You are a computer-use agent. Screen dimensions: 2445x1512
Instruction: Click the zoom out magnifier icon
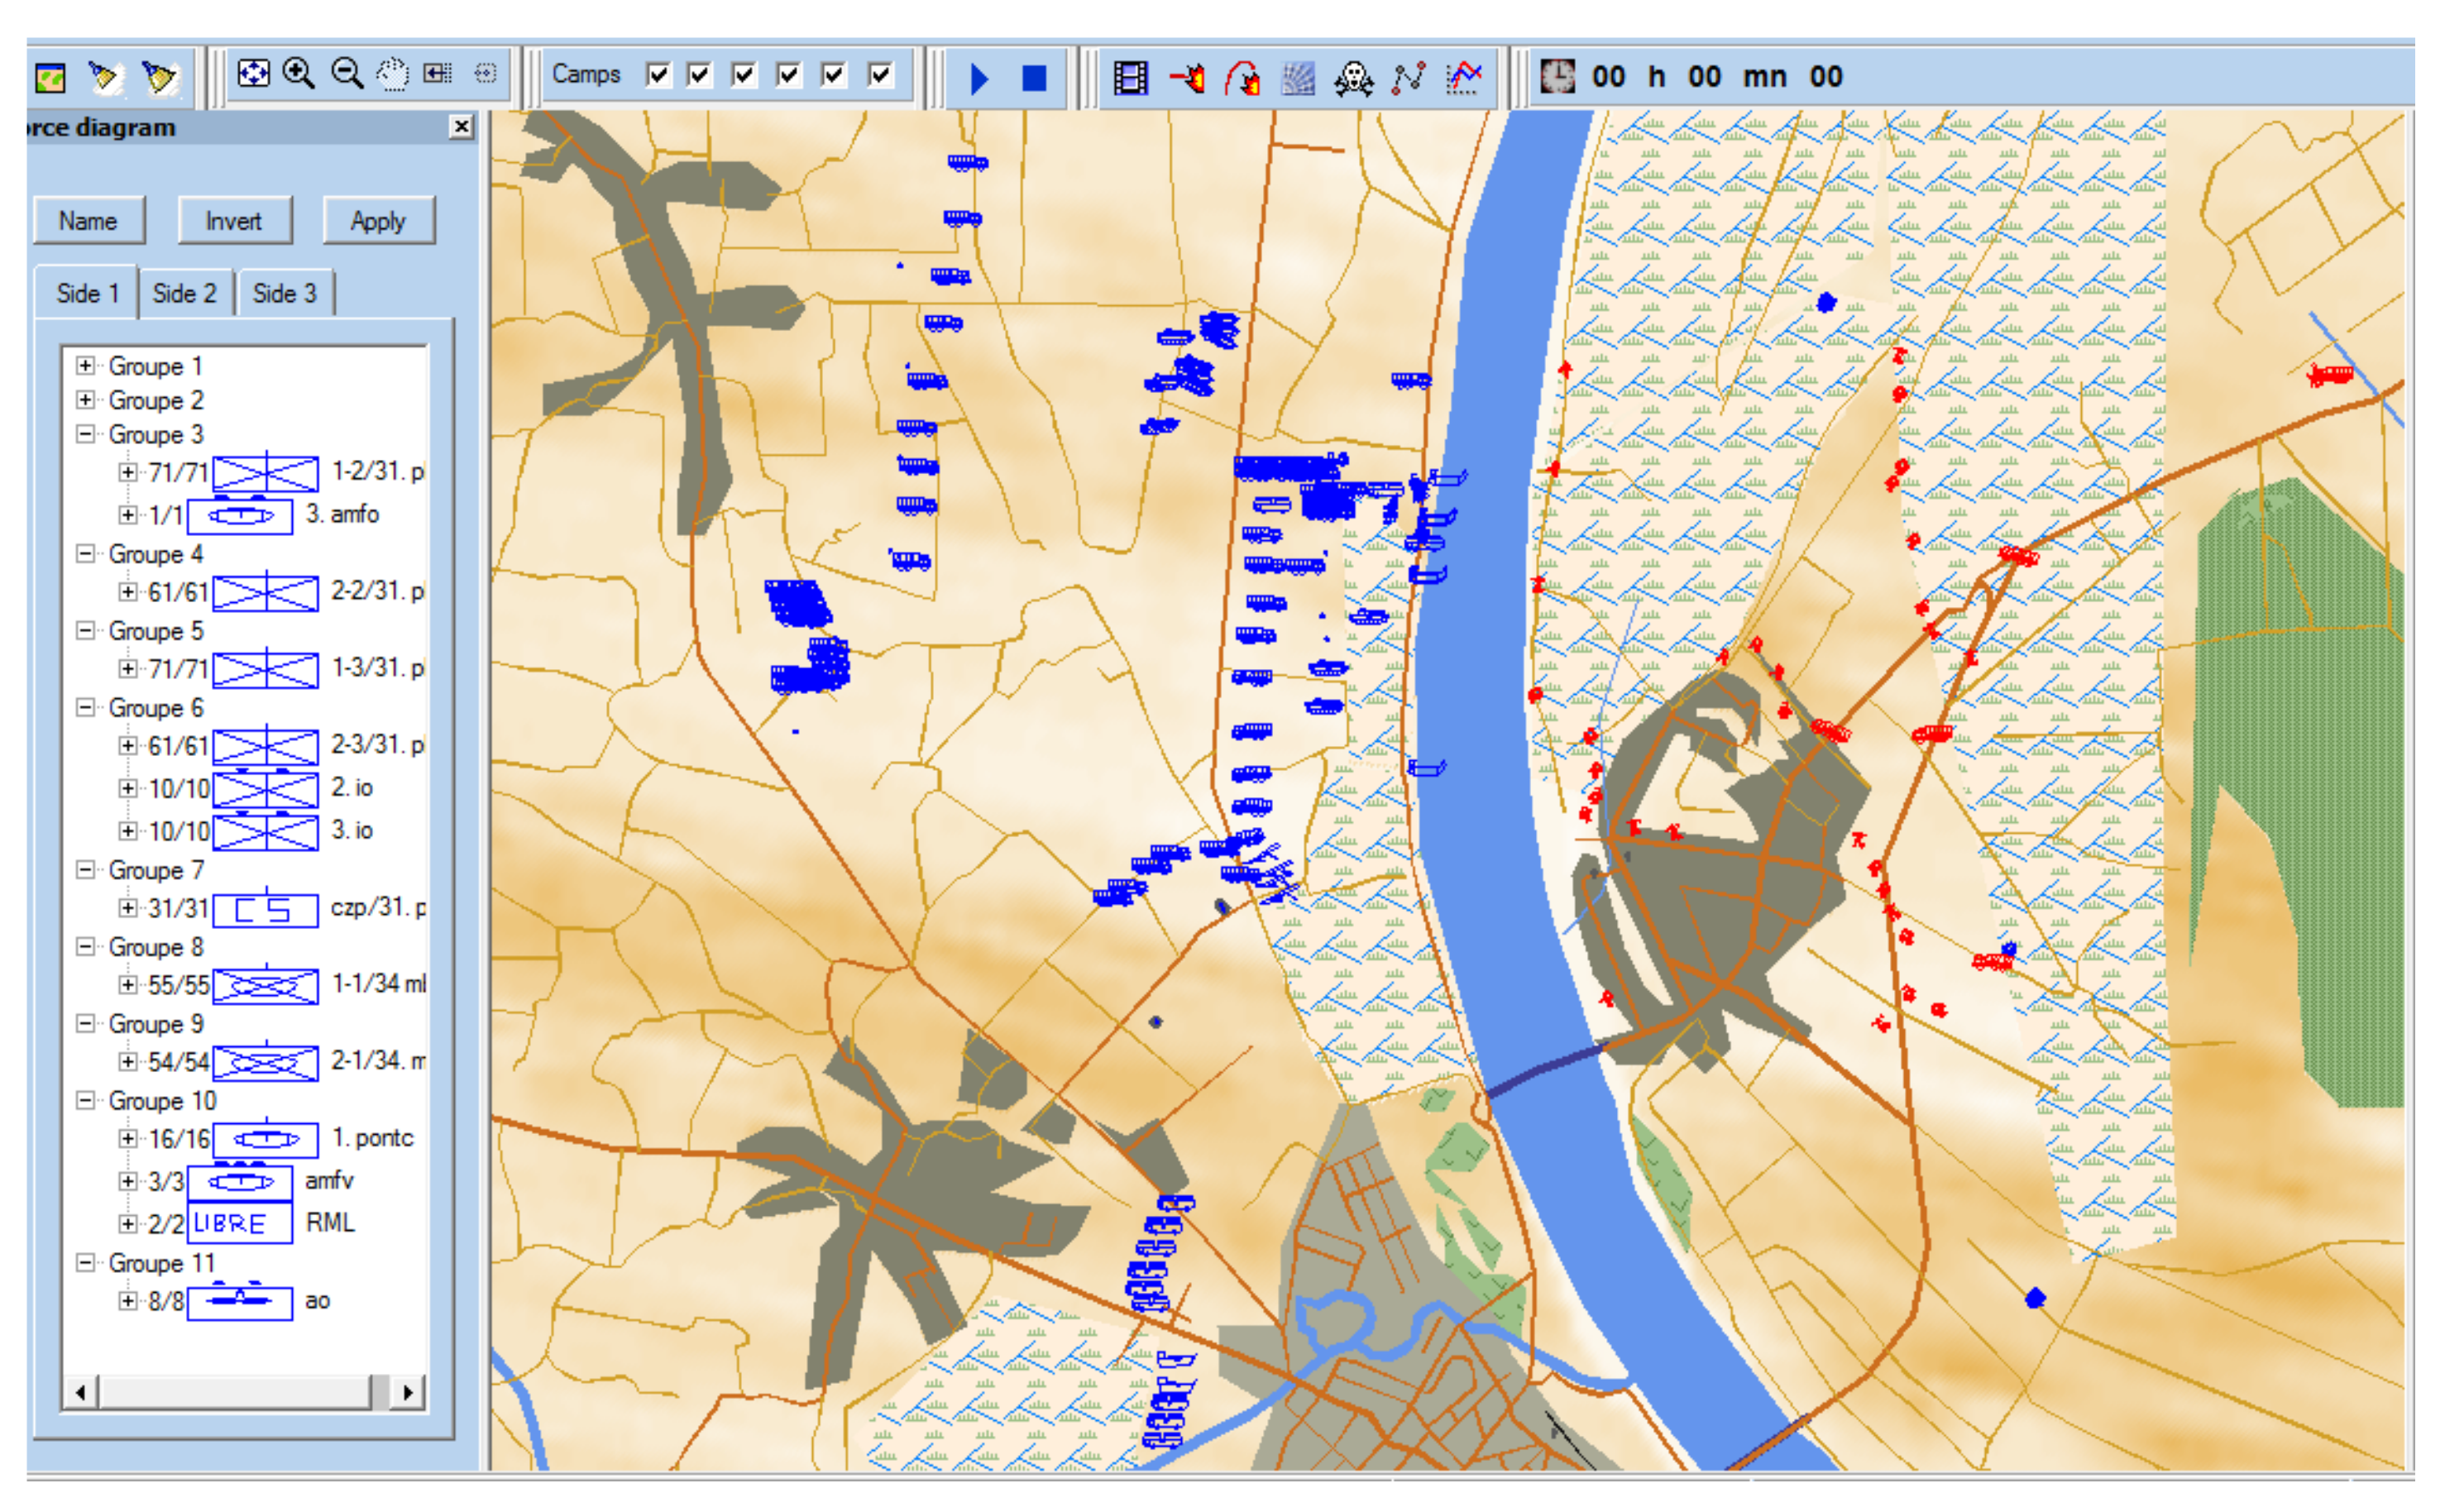(346, 74)
